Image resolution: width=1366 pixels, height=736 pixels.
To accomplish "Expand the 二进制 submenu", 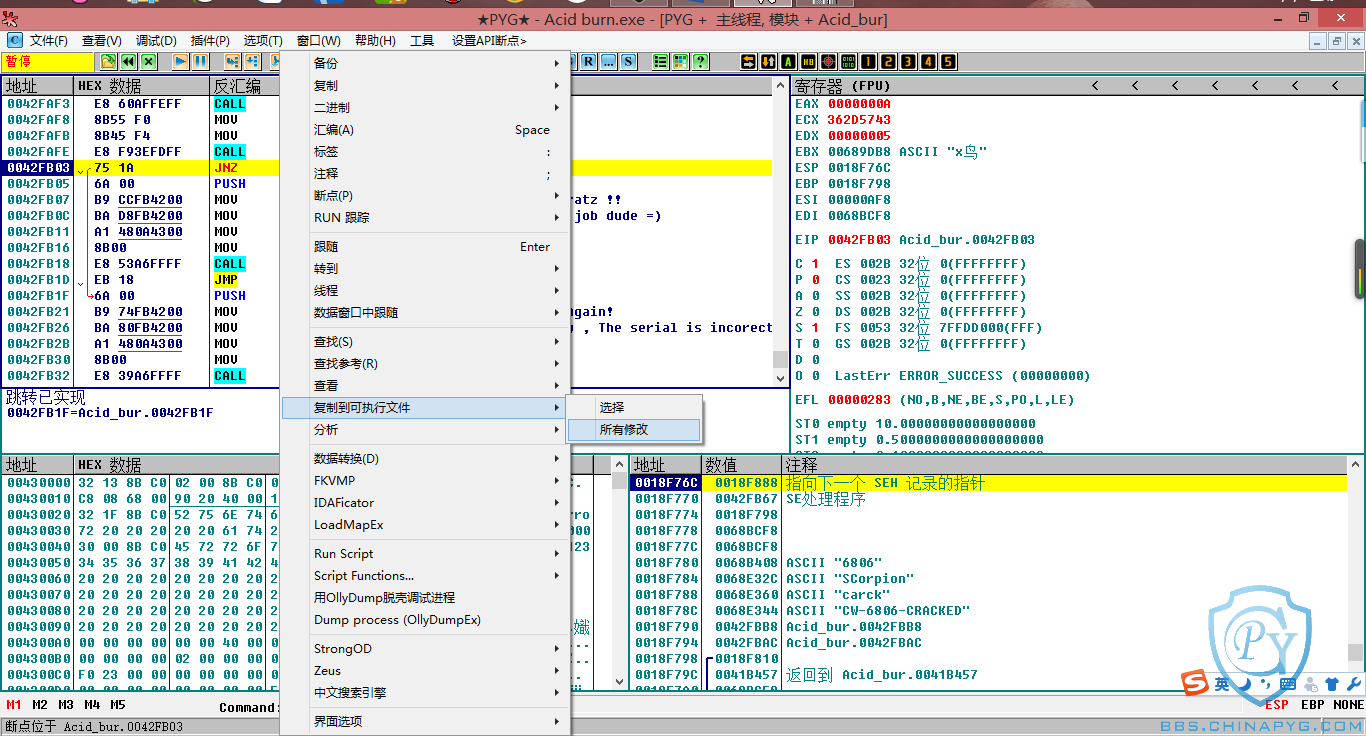I will (425, 107).
